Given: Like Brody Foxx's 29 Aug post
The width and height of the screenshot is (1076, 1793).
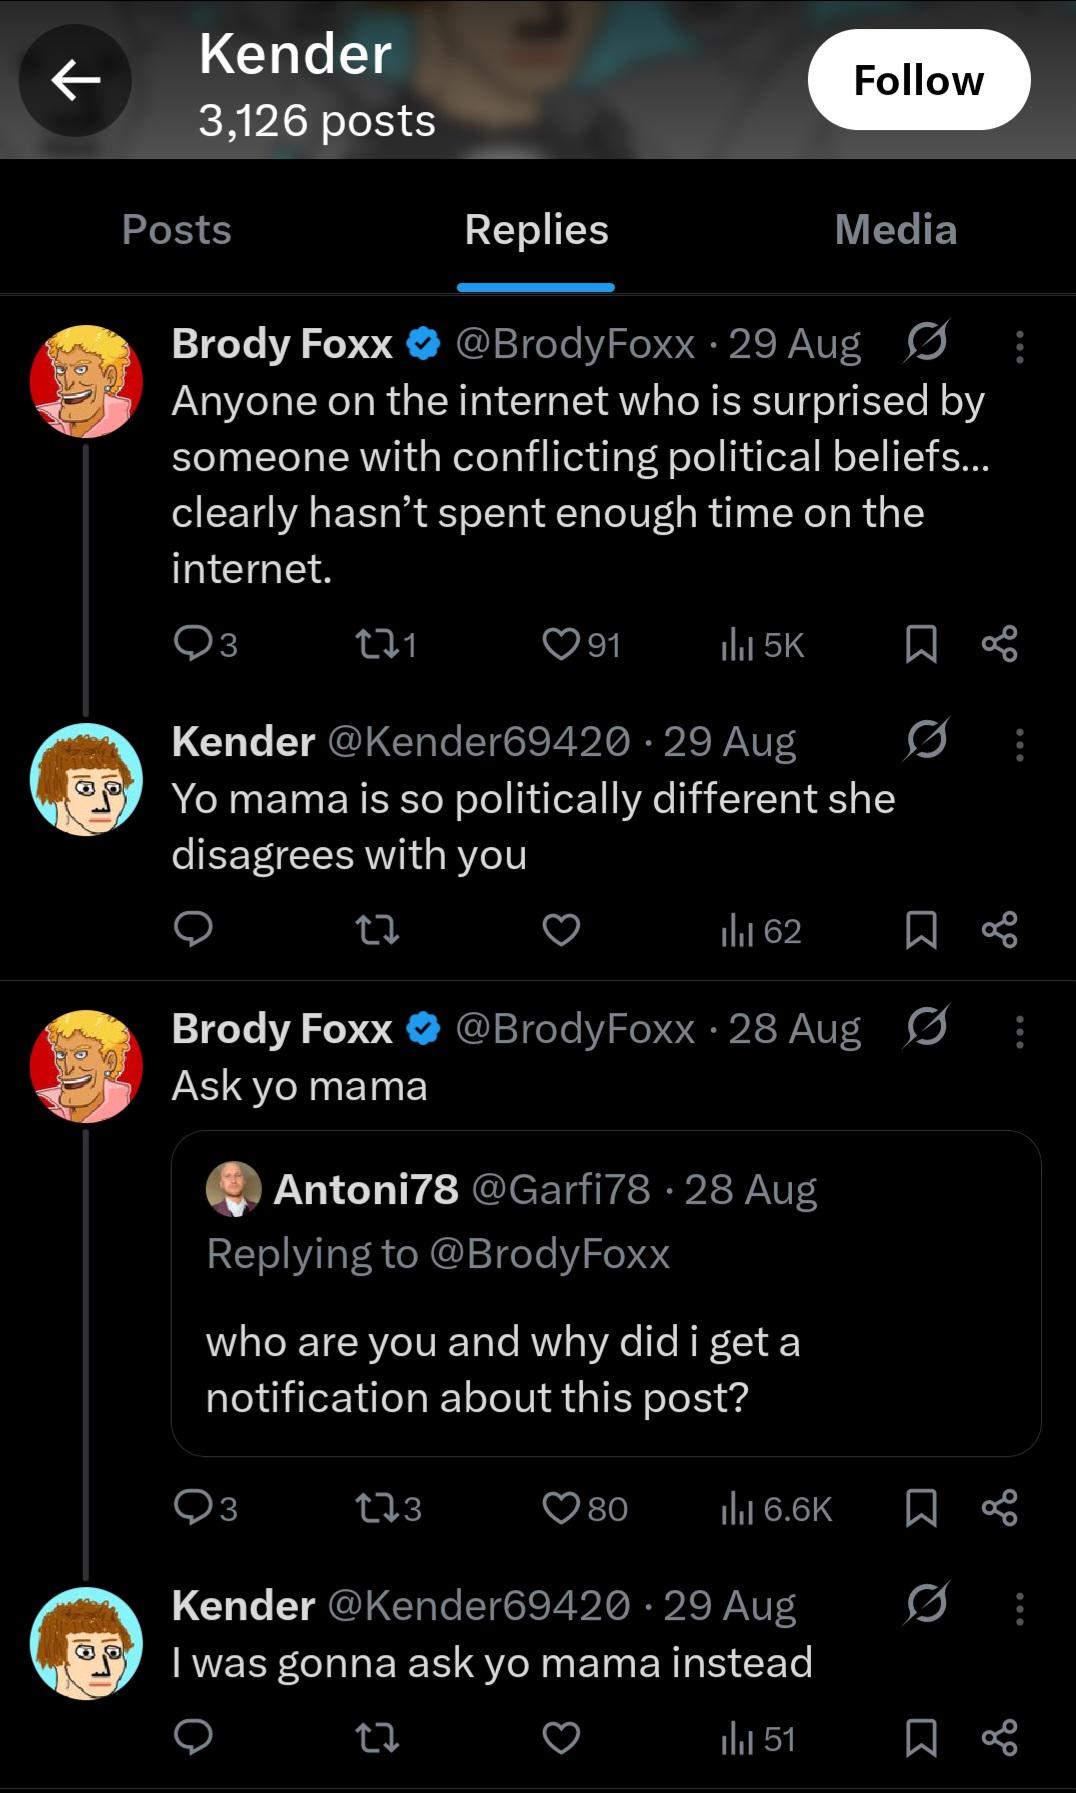Looking at the screenshot, I should 581,645.
